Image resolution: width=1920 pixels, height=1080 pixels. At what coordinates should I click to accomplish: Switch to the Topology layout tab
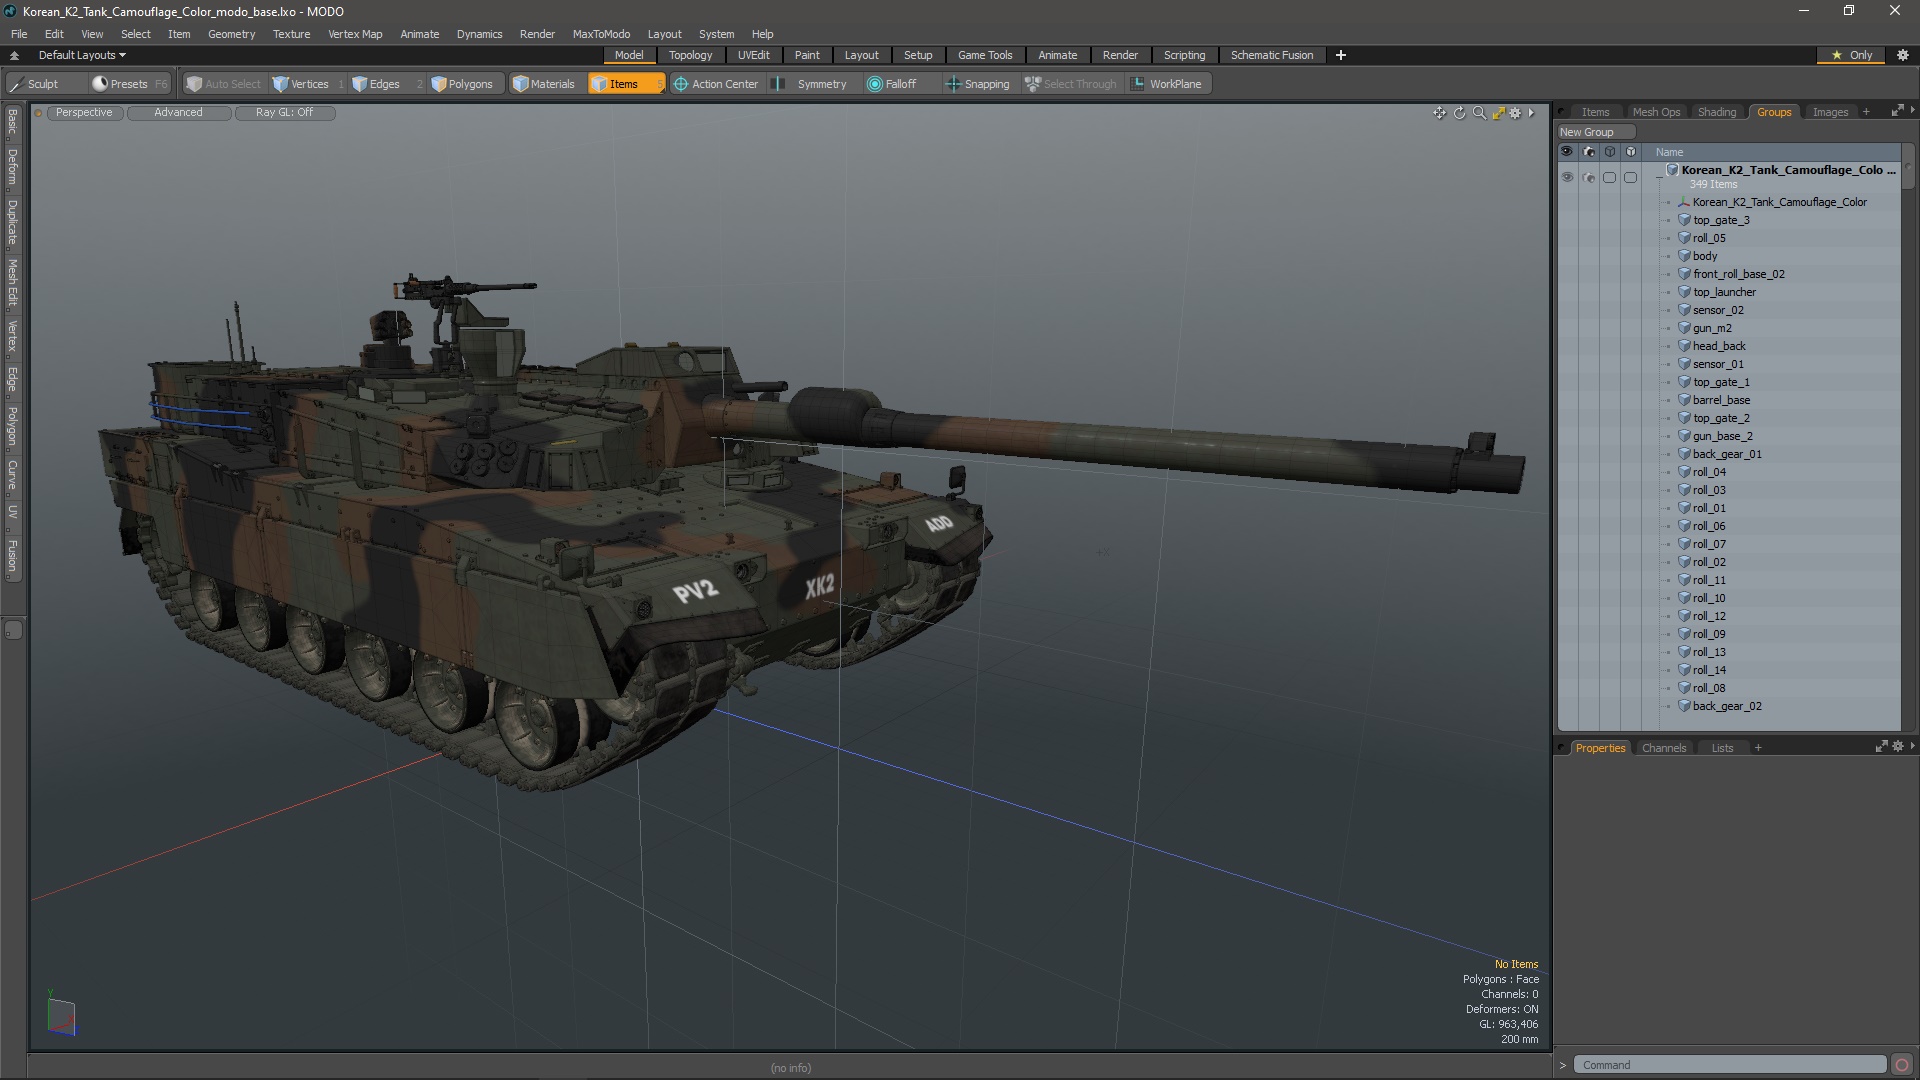(x=690, y=55)
